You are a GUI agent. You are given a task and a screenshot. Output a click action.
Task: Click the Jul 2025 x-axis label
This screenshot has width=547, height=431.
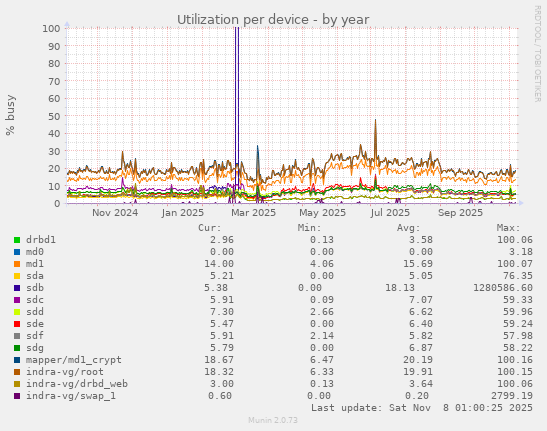pos(390,213)
